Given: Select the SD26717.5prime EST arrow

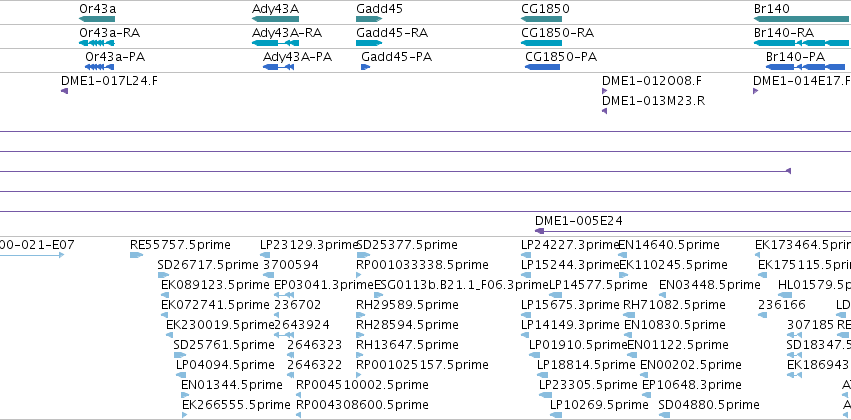Looking at the screenshot, I should coord(163,275).
